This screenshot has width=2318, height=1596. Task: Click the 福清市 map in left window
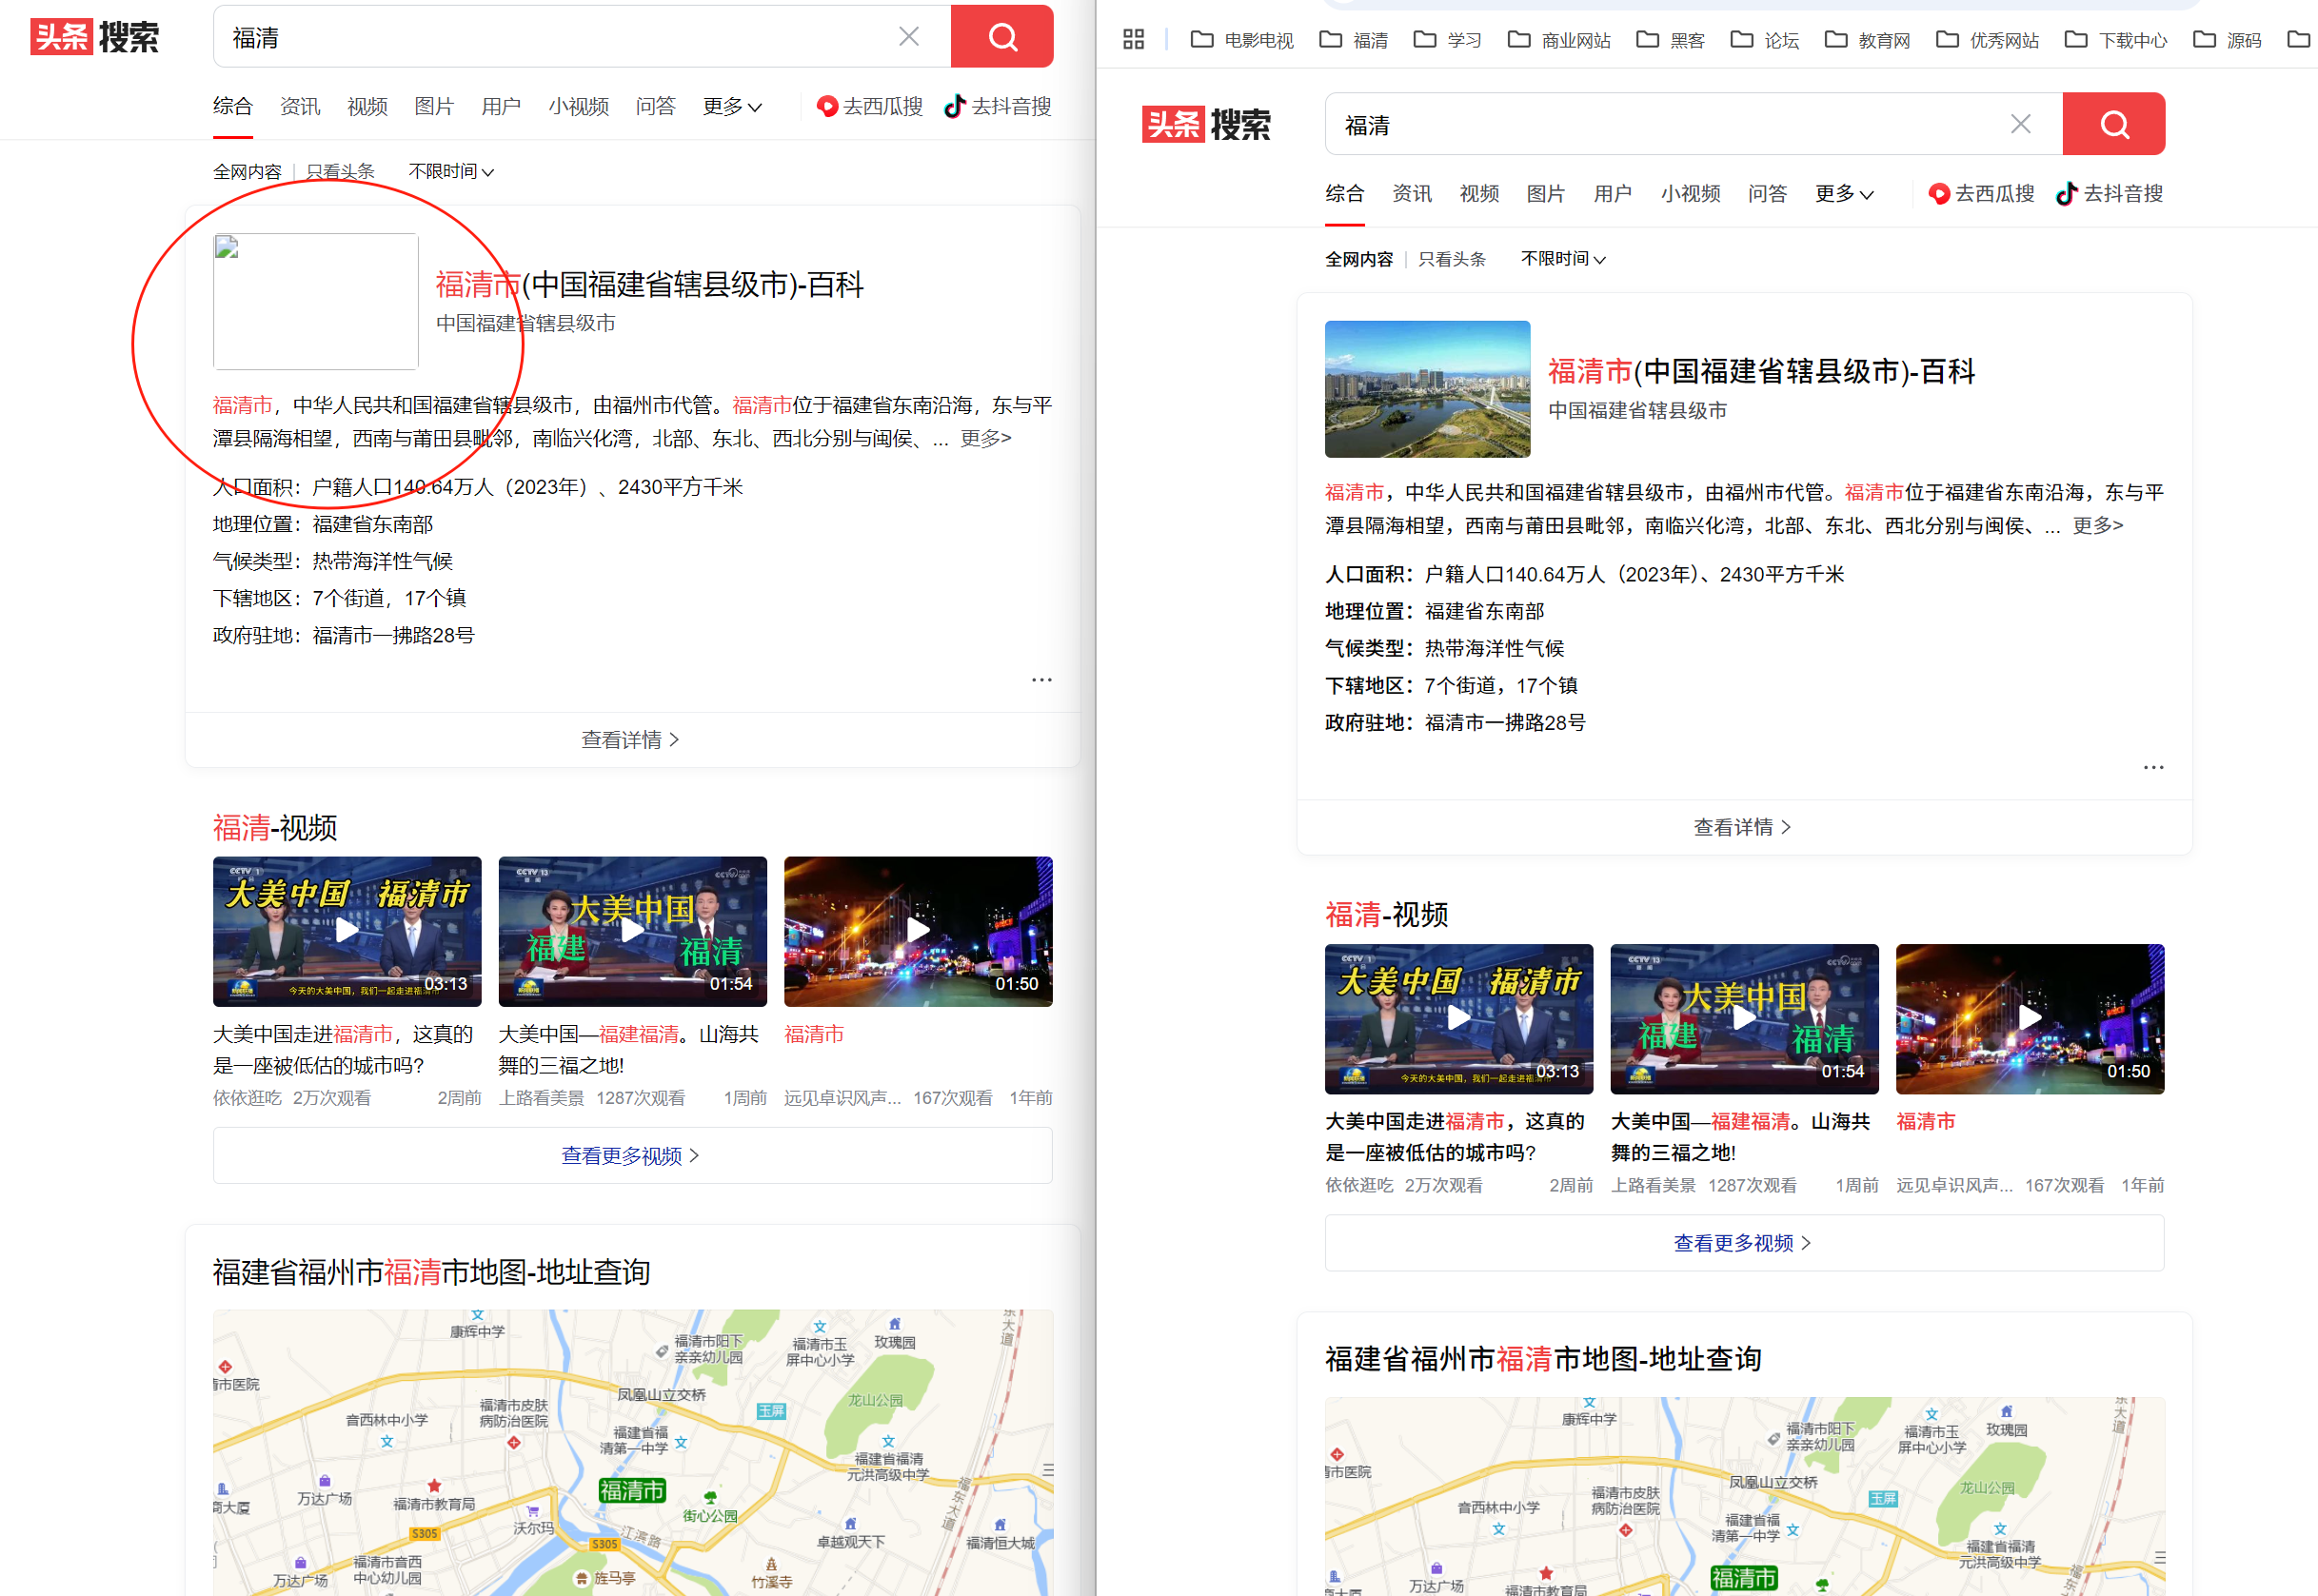(632, 1452)
